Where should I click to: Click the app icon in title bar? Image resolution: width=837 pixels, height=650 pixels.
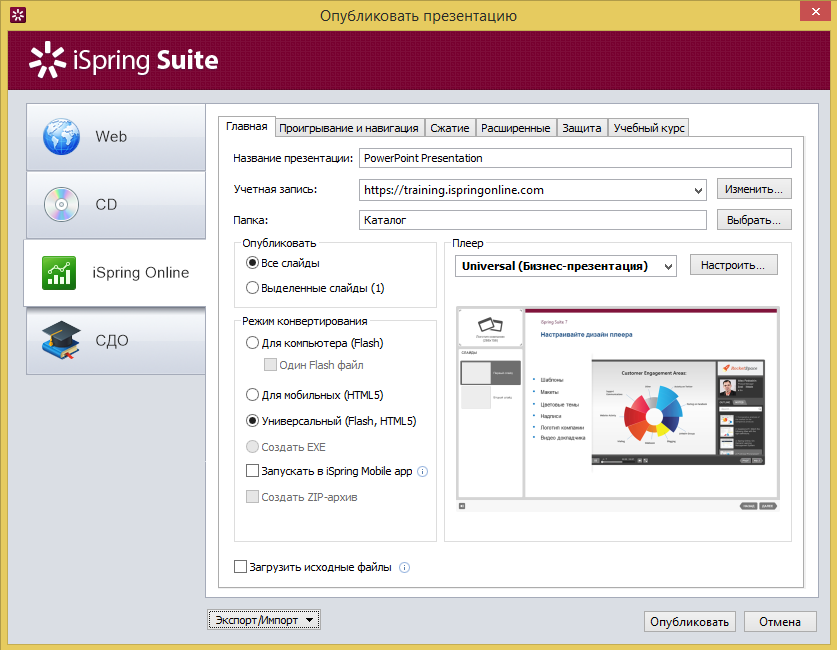18,15
